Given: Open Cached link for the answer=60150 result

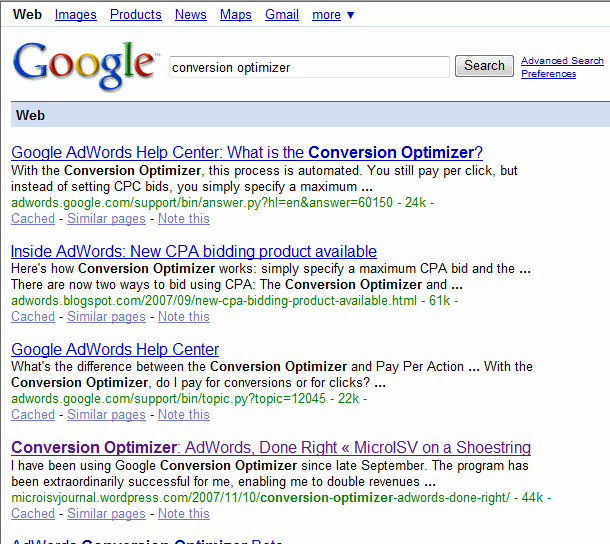Looking at the screenshot, I should pyautogui.click(x=33, y=218).
